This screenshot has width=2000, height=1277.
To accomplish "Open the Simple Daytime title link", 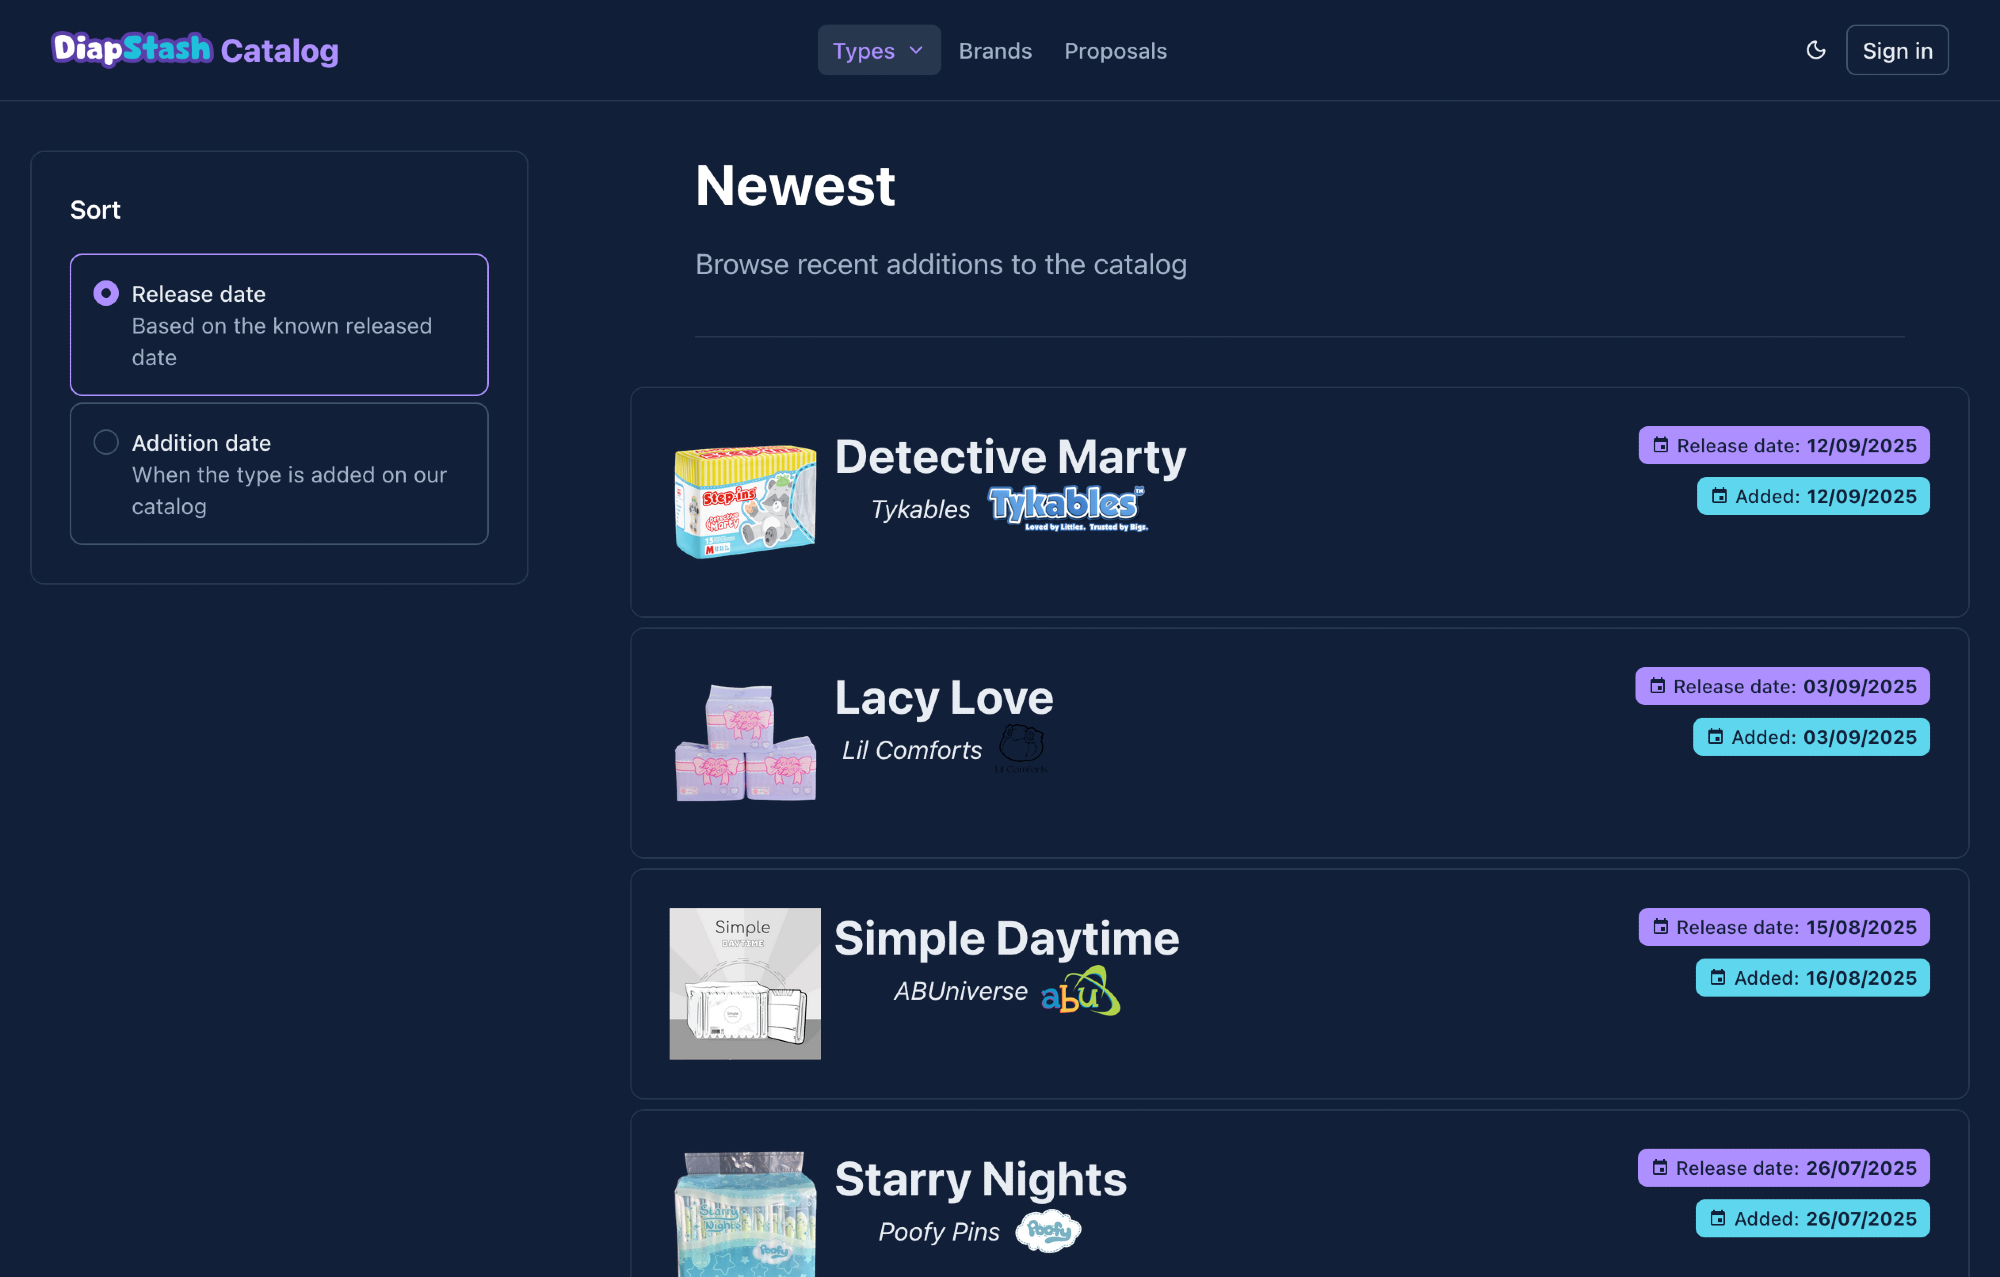I will pos(1006,939).
